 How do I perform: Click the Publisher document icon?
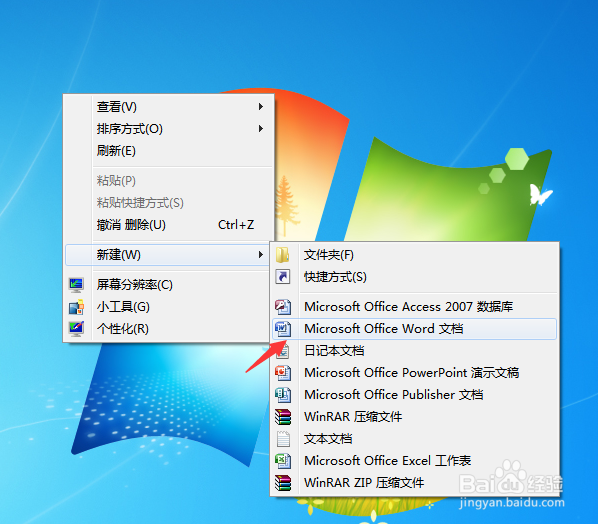(x=283, y=395)
